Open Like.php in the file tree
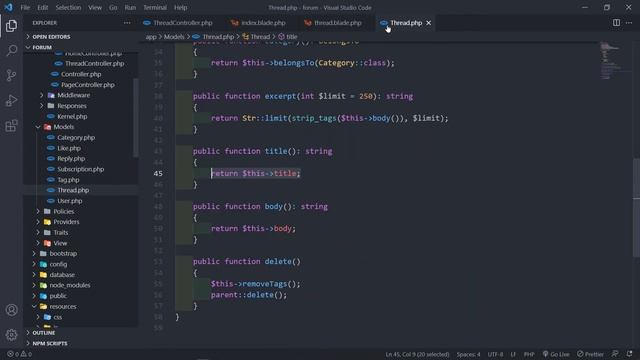This screenshot has width=640, height=360. [69, 148]
